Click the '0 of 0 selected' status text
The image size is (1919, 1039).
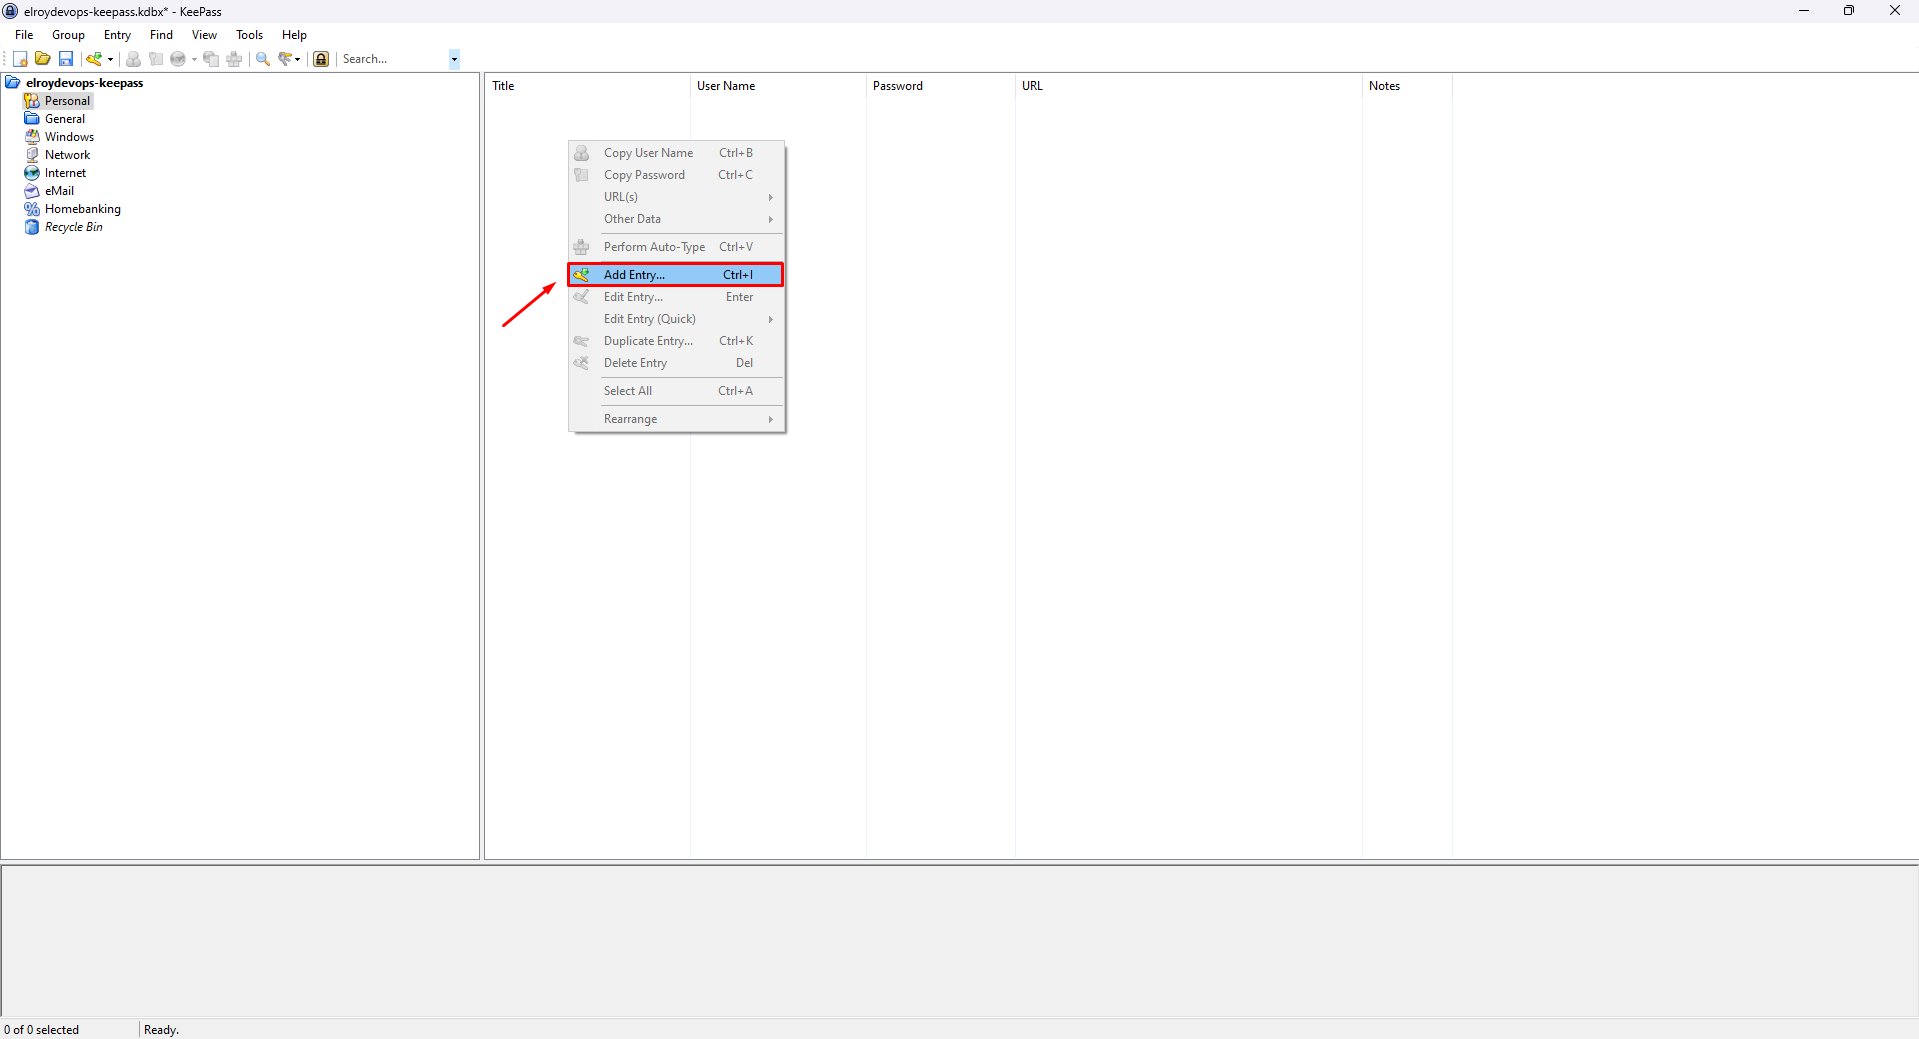42,1030
